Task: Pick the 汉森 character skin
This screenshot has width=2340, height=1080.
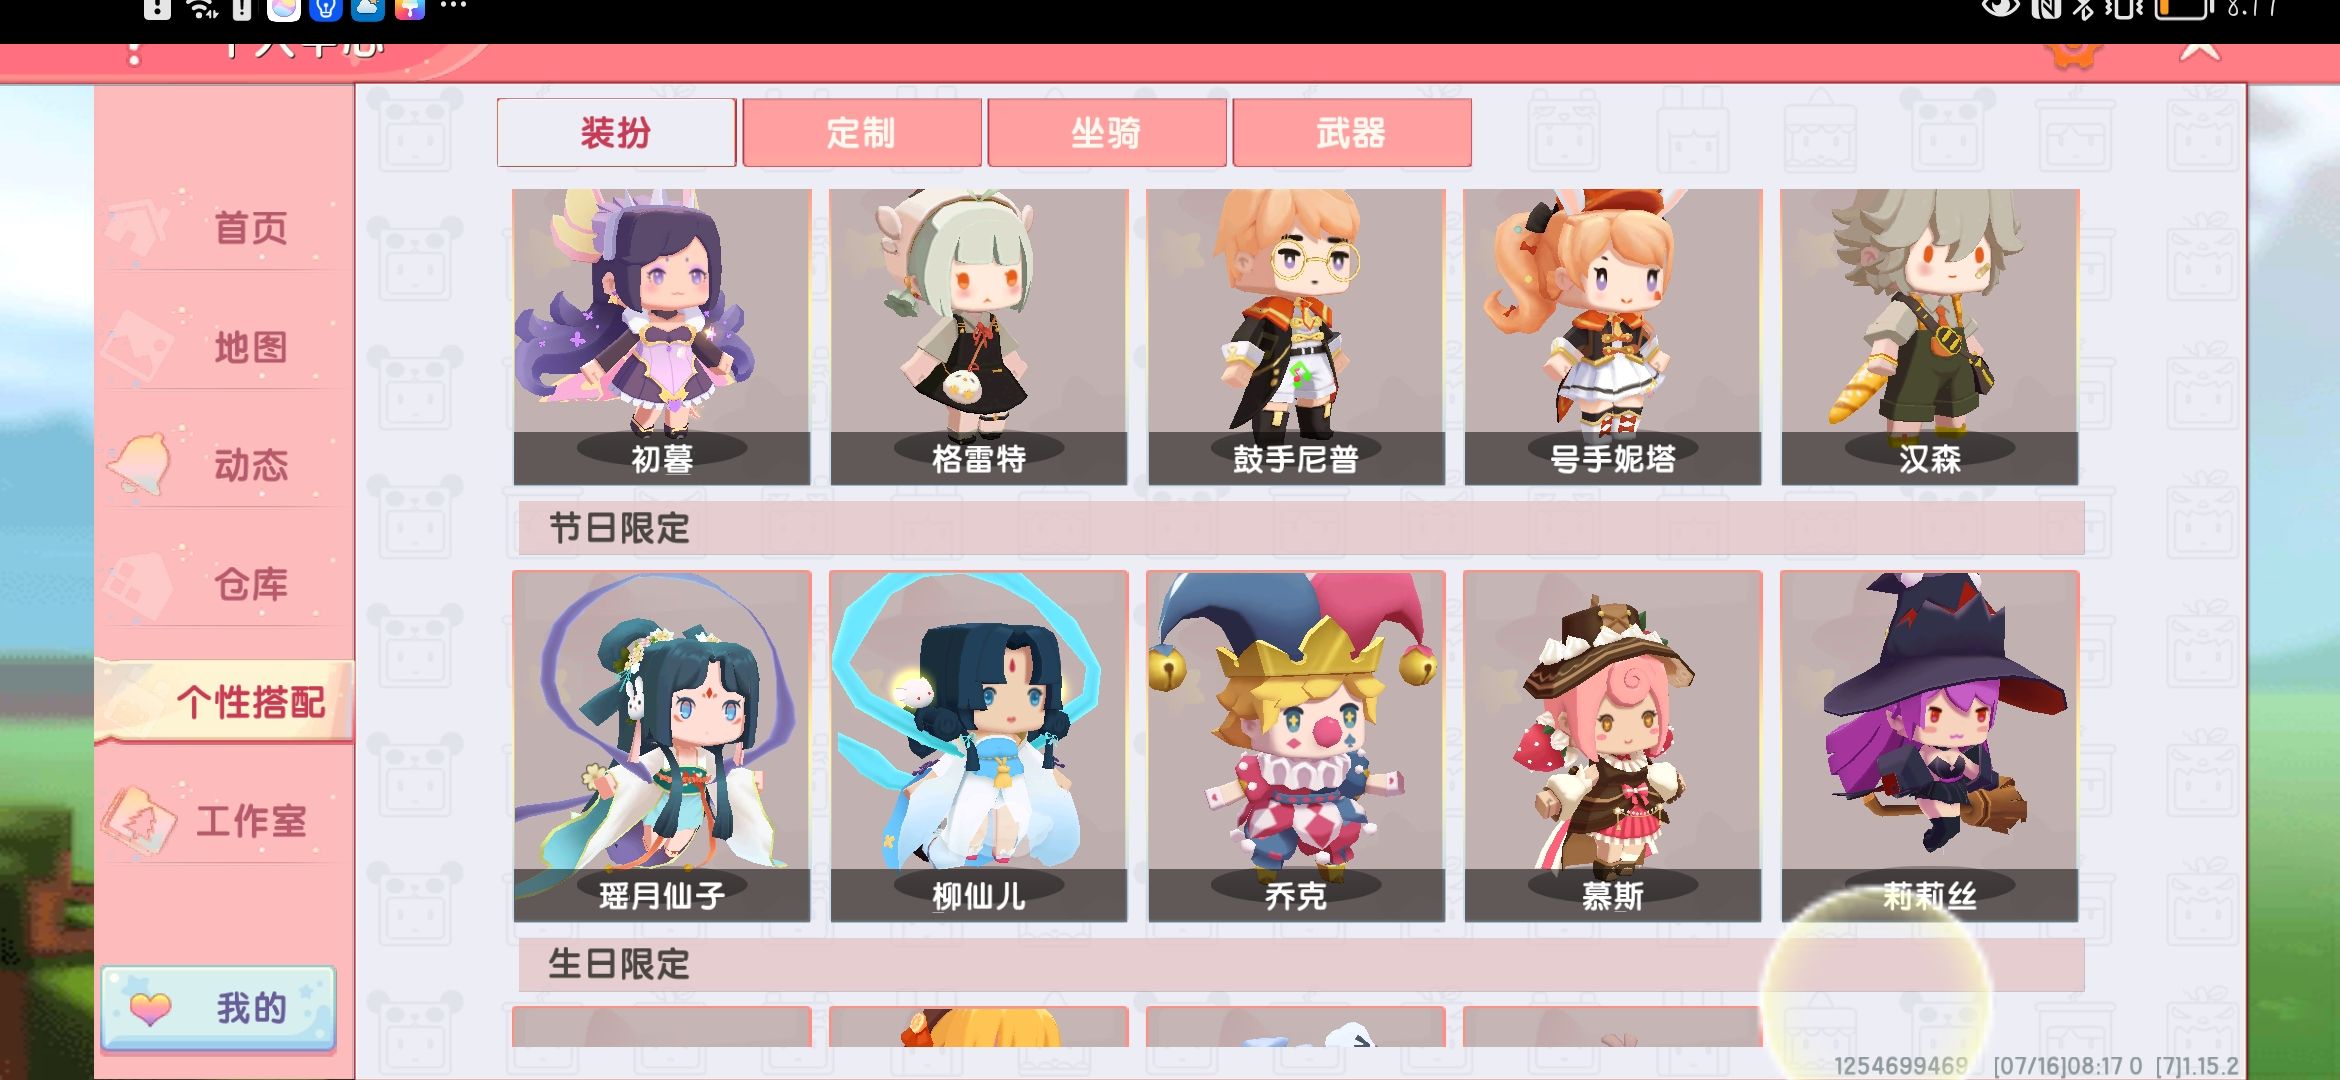Action: click(1930, 337)
